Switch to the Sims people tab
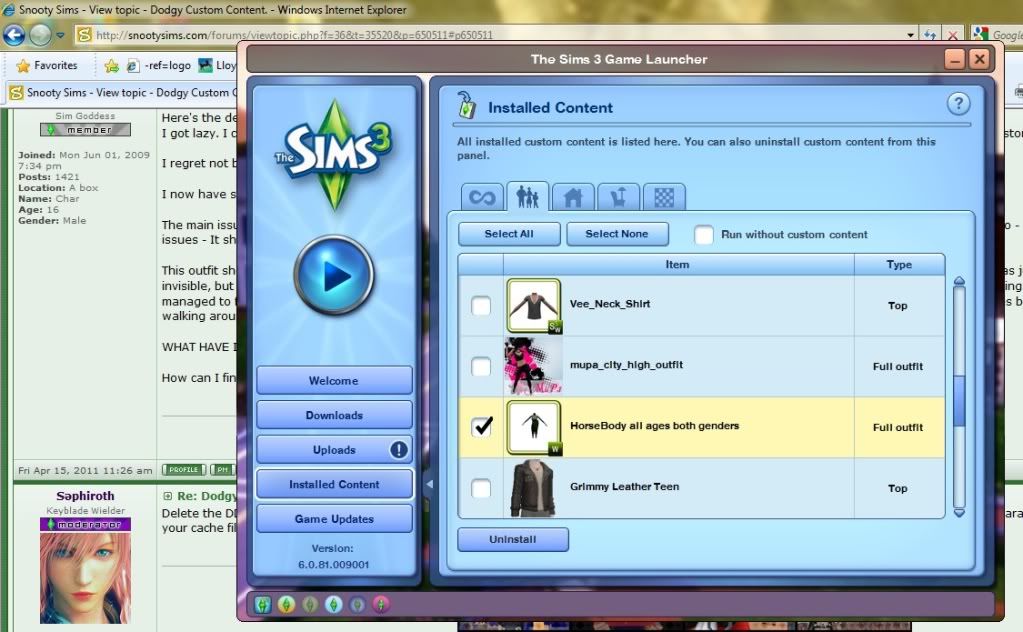The image size is (1023, 632). pos(527,196)
